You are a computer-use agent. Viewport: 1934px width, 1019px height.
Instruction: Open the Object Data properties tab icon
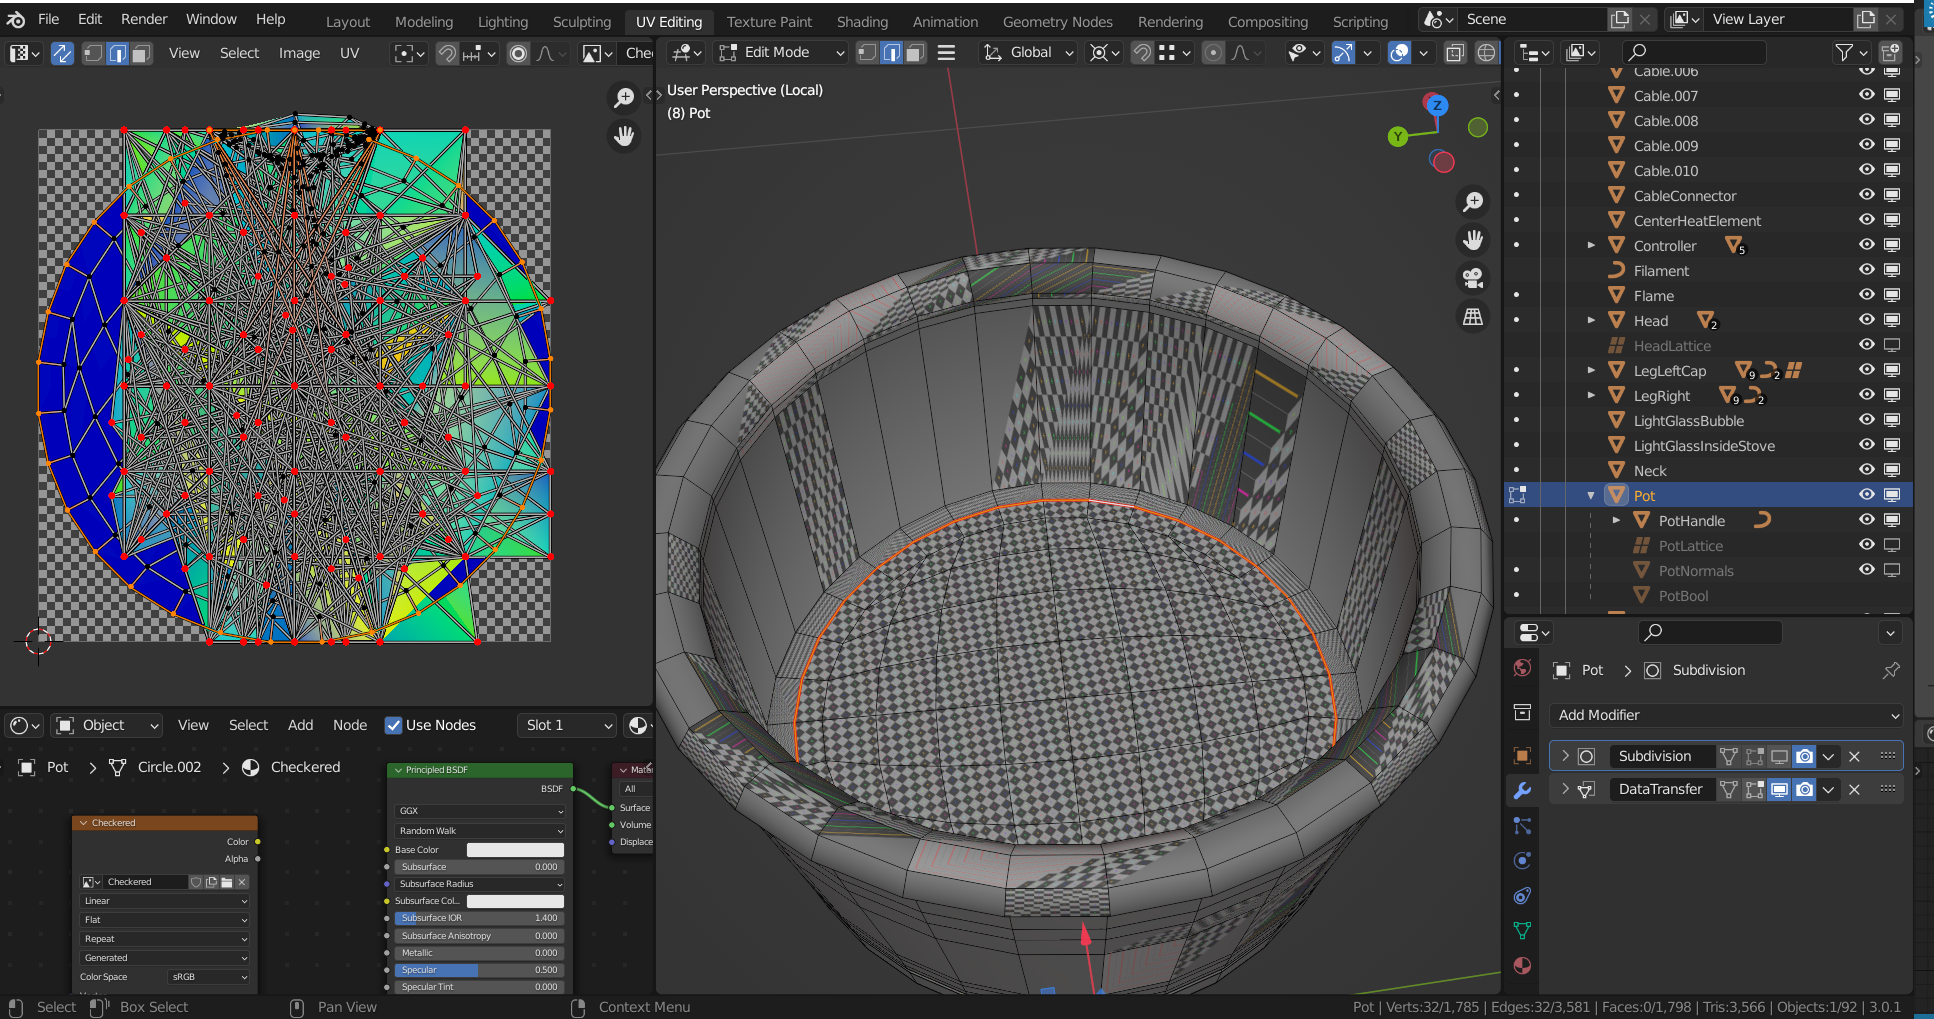coord(1522,930)
